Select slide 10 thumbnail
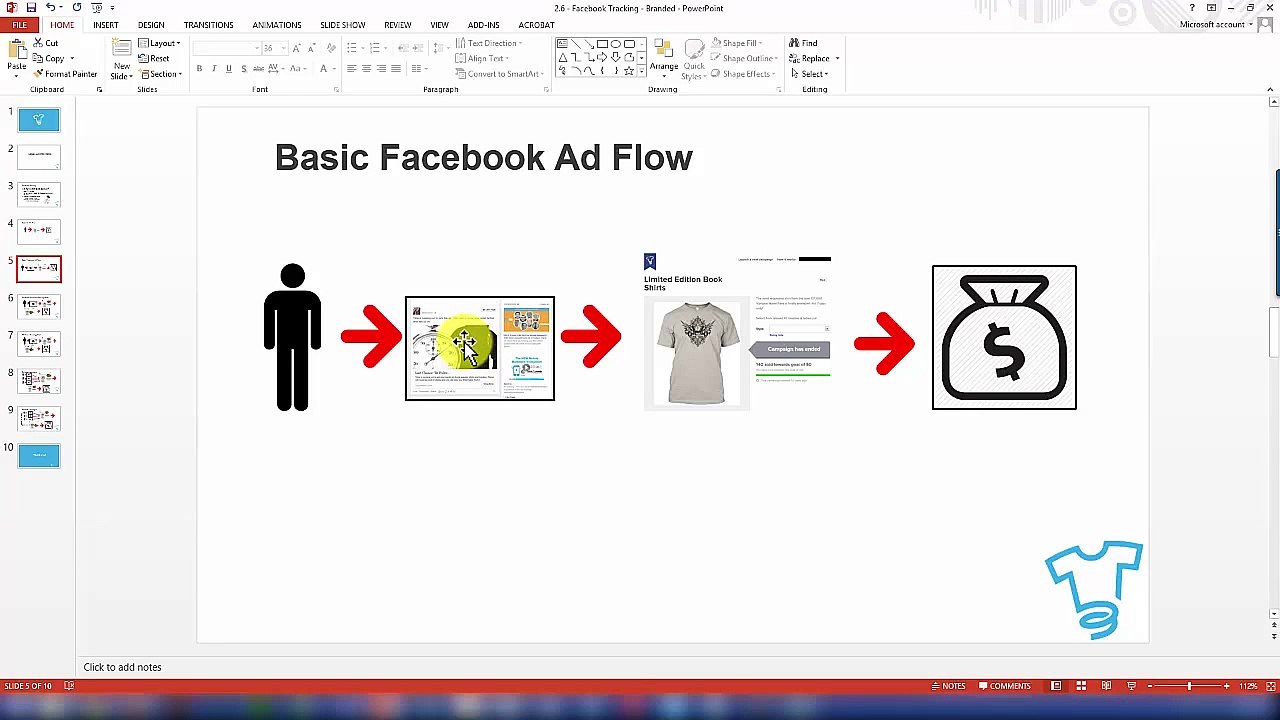The height and width of the screenshot is (720, 1280). click(39, 455)
